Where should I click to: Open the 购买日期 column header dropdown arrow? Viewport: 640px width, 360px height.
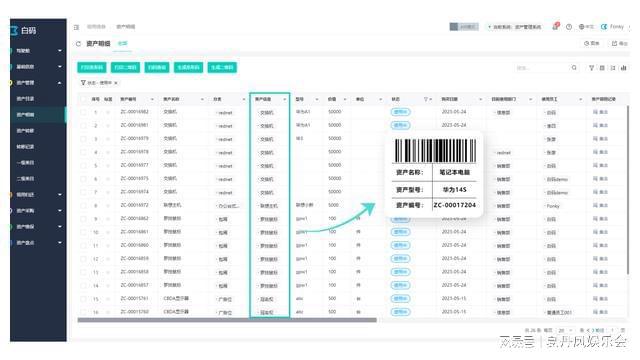pyautogui.click(x=480, y=100)
